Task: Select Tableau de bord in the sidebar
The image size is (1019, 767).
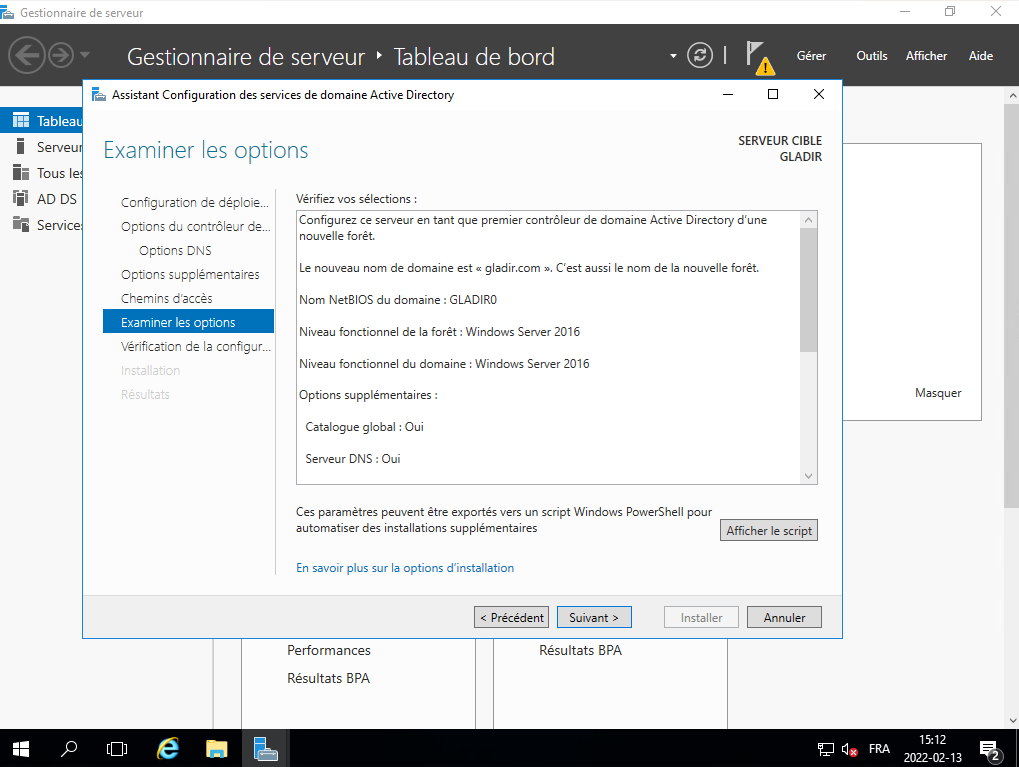Action: point(42,121)
